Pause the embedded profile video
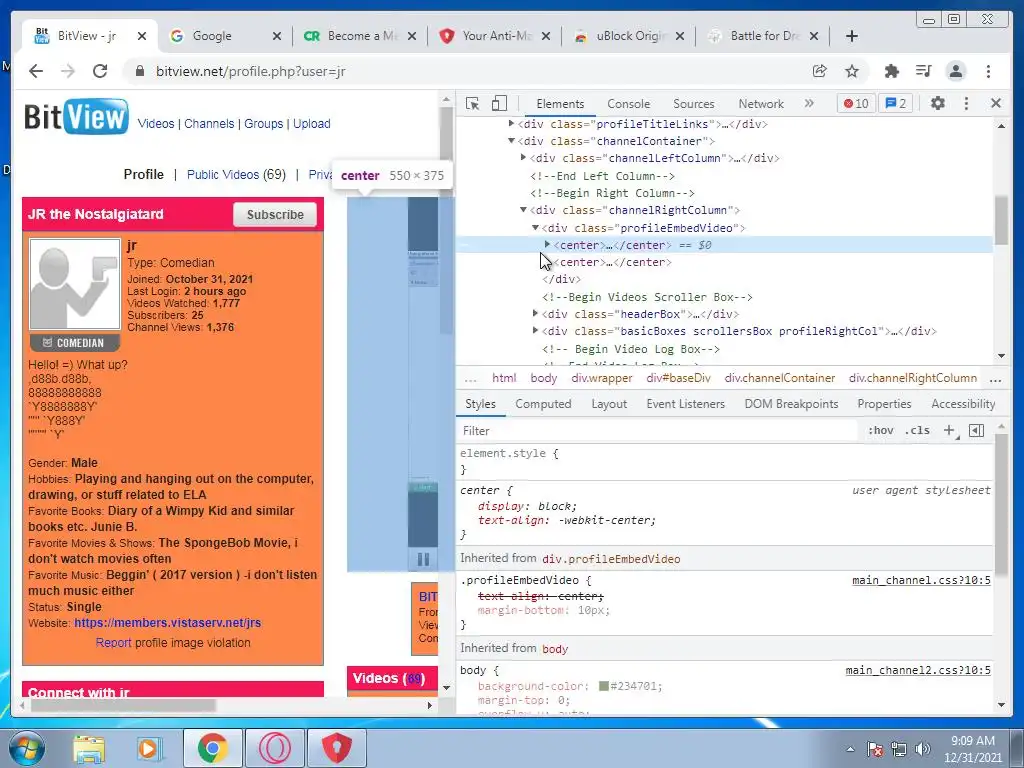Image resolution: width=1024 pixels, height=768 pixels. (423, 559)
